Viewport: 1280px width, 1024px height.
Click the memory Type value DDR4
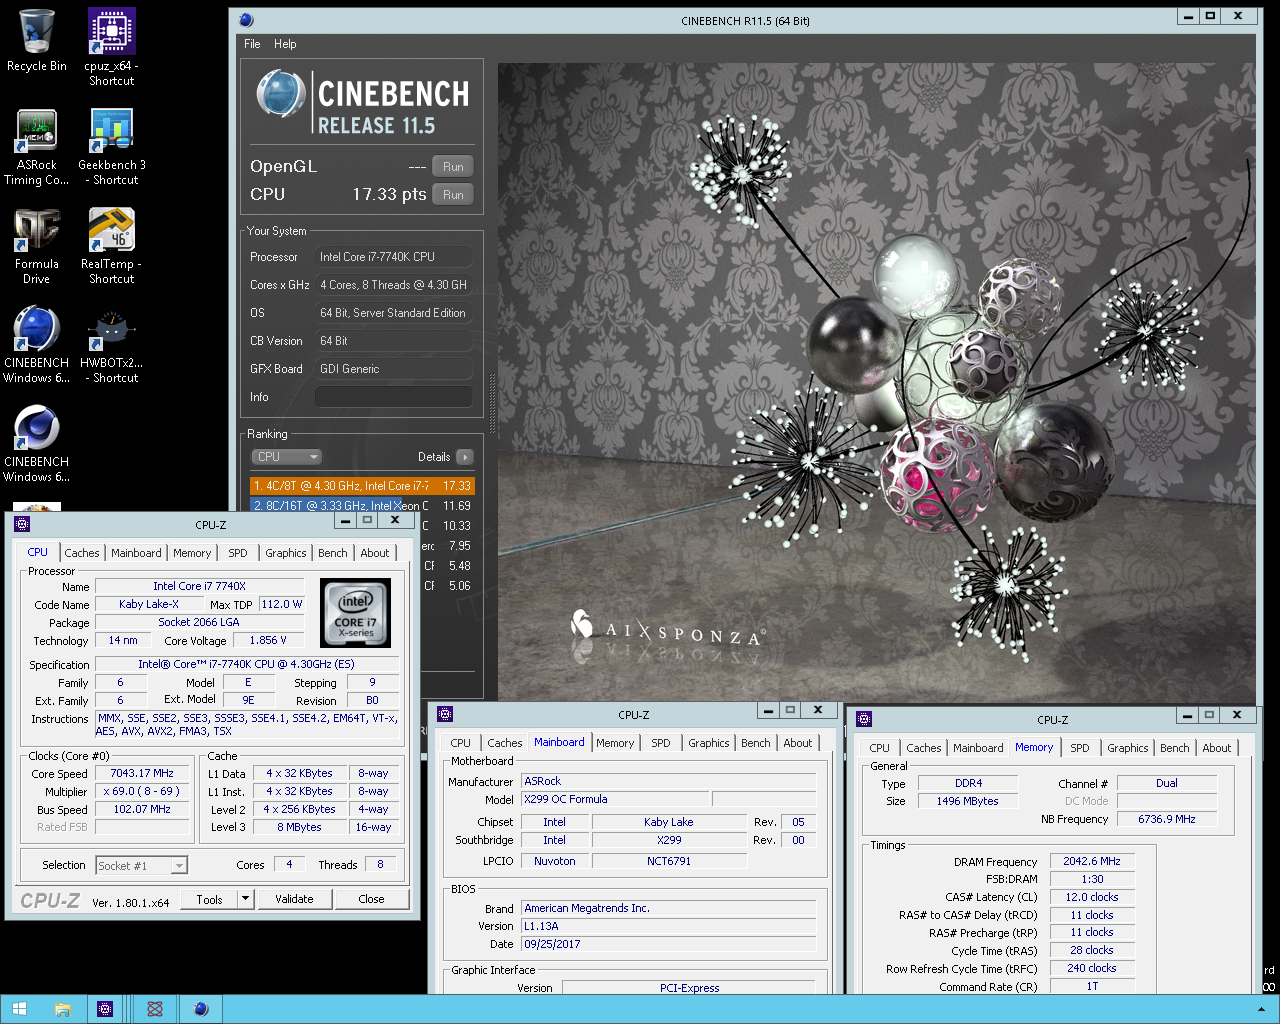point(968,784)
